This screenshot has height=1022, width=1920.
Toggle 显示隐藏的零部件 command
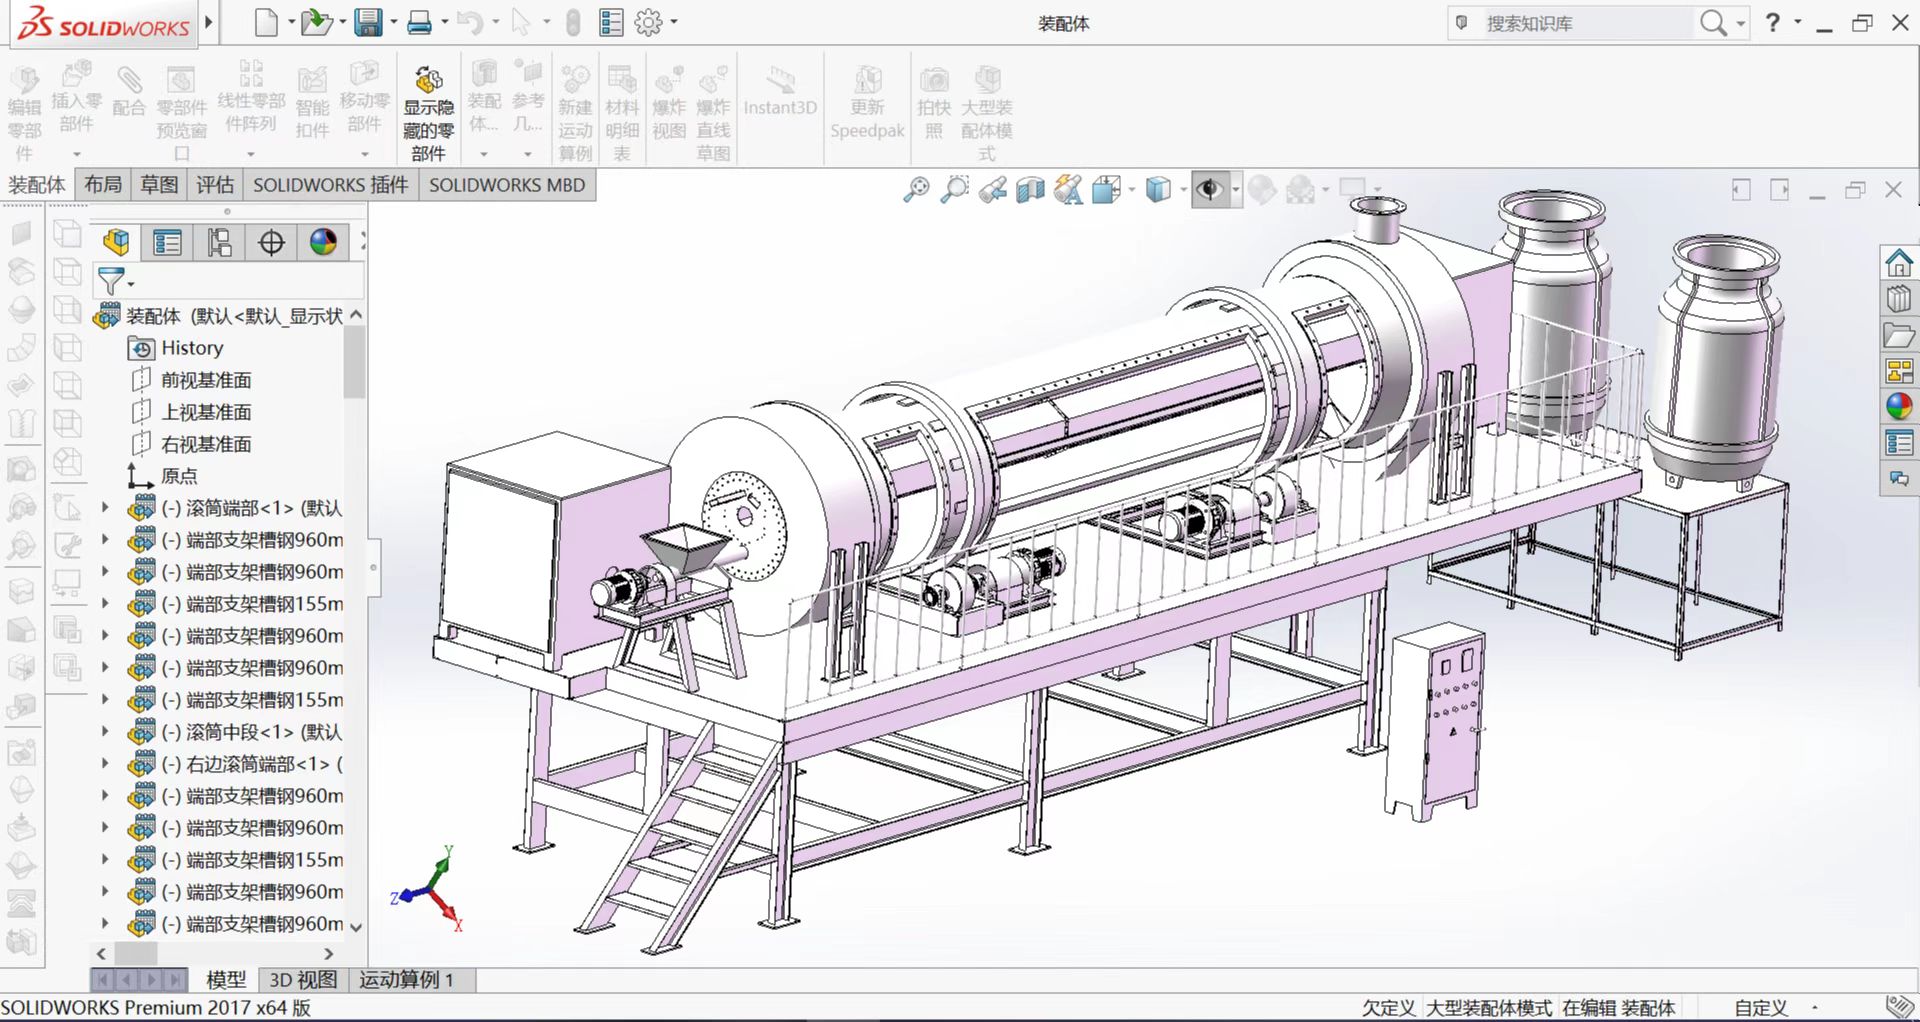428,112
